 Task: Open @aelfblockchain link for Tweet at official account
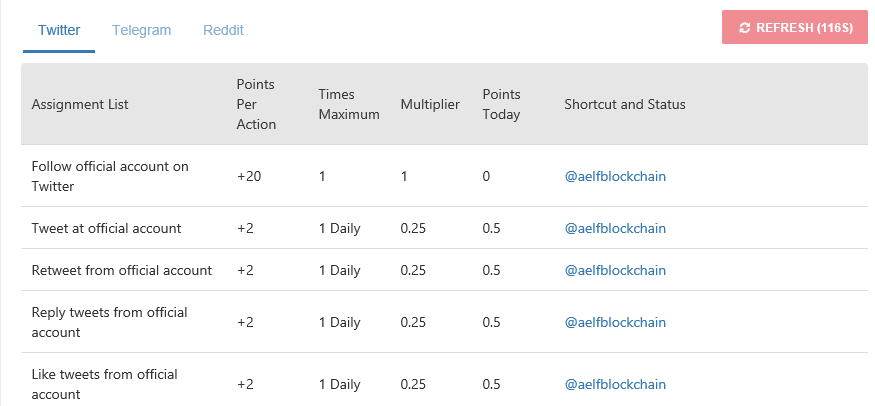pos(615,229)
